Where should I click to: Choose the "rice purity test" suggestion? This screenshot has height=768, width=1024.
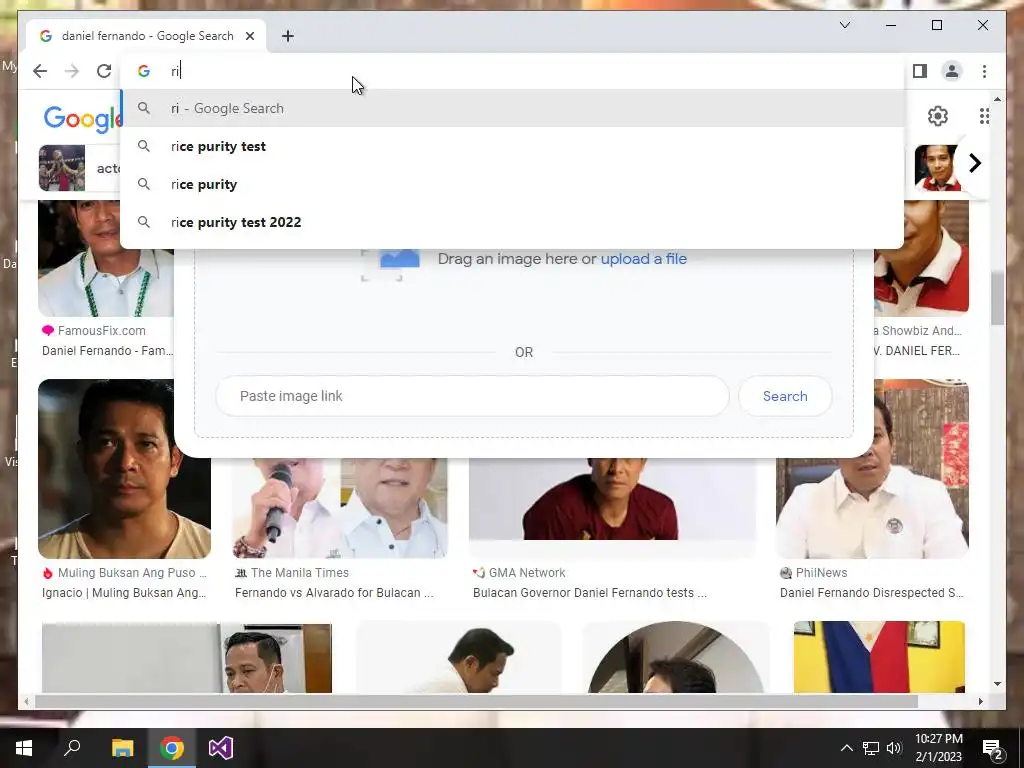click(512, 146)
